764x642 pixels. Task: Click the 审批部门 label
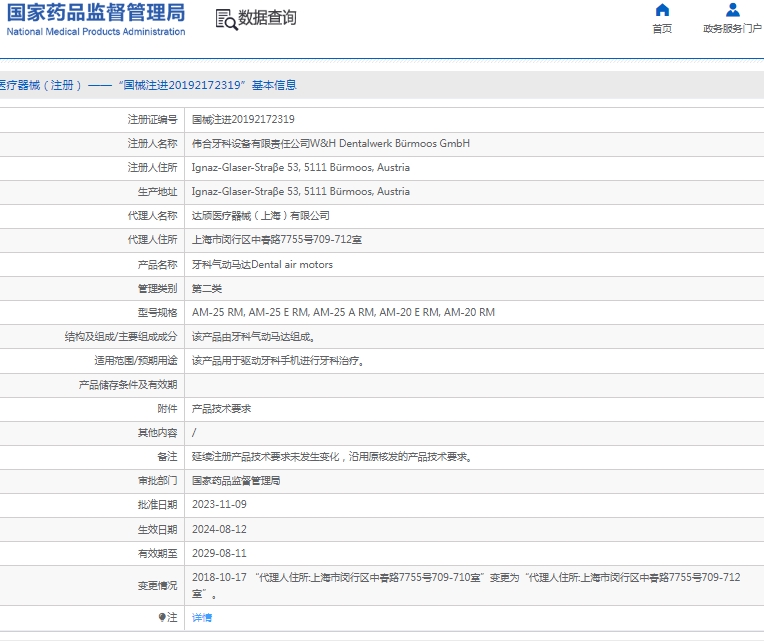[157, 481]
